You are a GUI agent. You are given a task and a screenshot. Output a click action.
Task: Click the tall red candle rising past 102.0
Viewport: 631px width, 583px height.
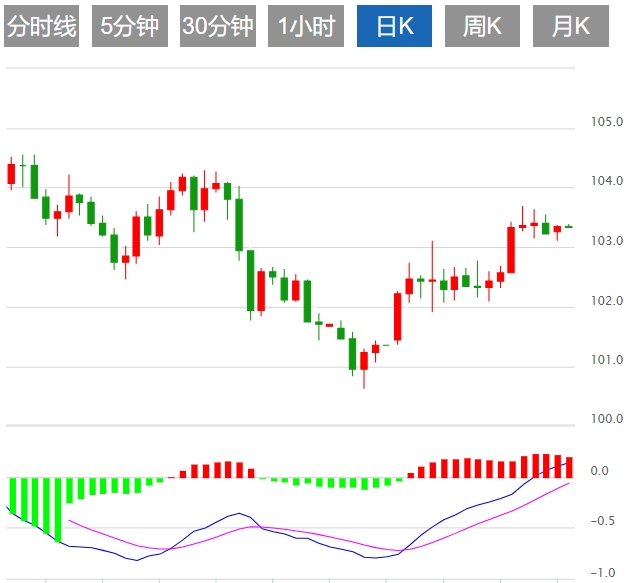[398, 317]
